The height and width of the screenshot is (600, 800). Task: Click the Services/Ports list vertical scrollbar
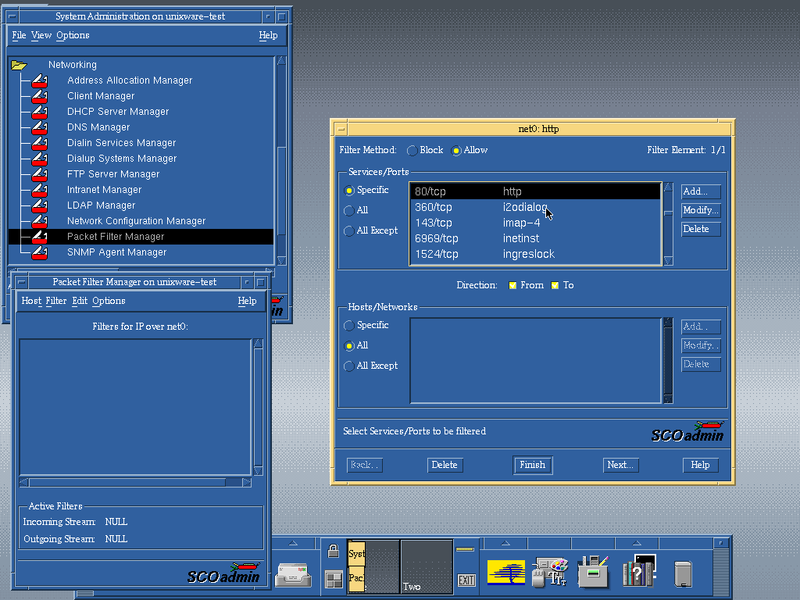click(x=668, y=224)
